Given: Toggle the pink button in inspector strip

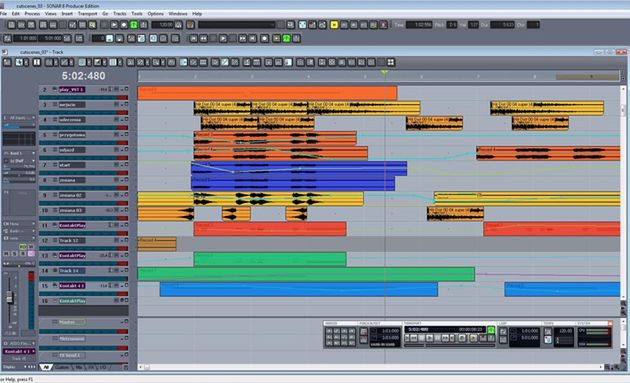Looking at the screenshot, I should click(x=31, y=254).
